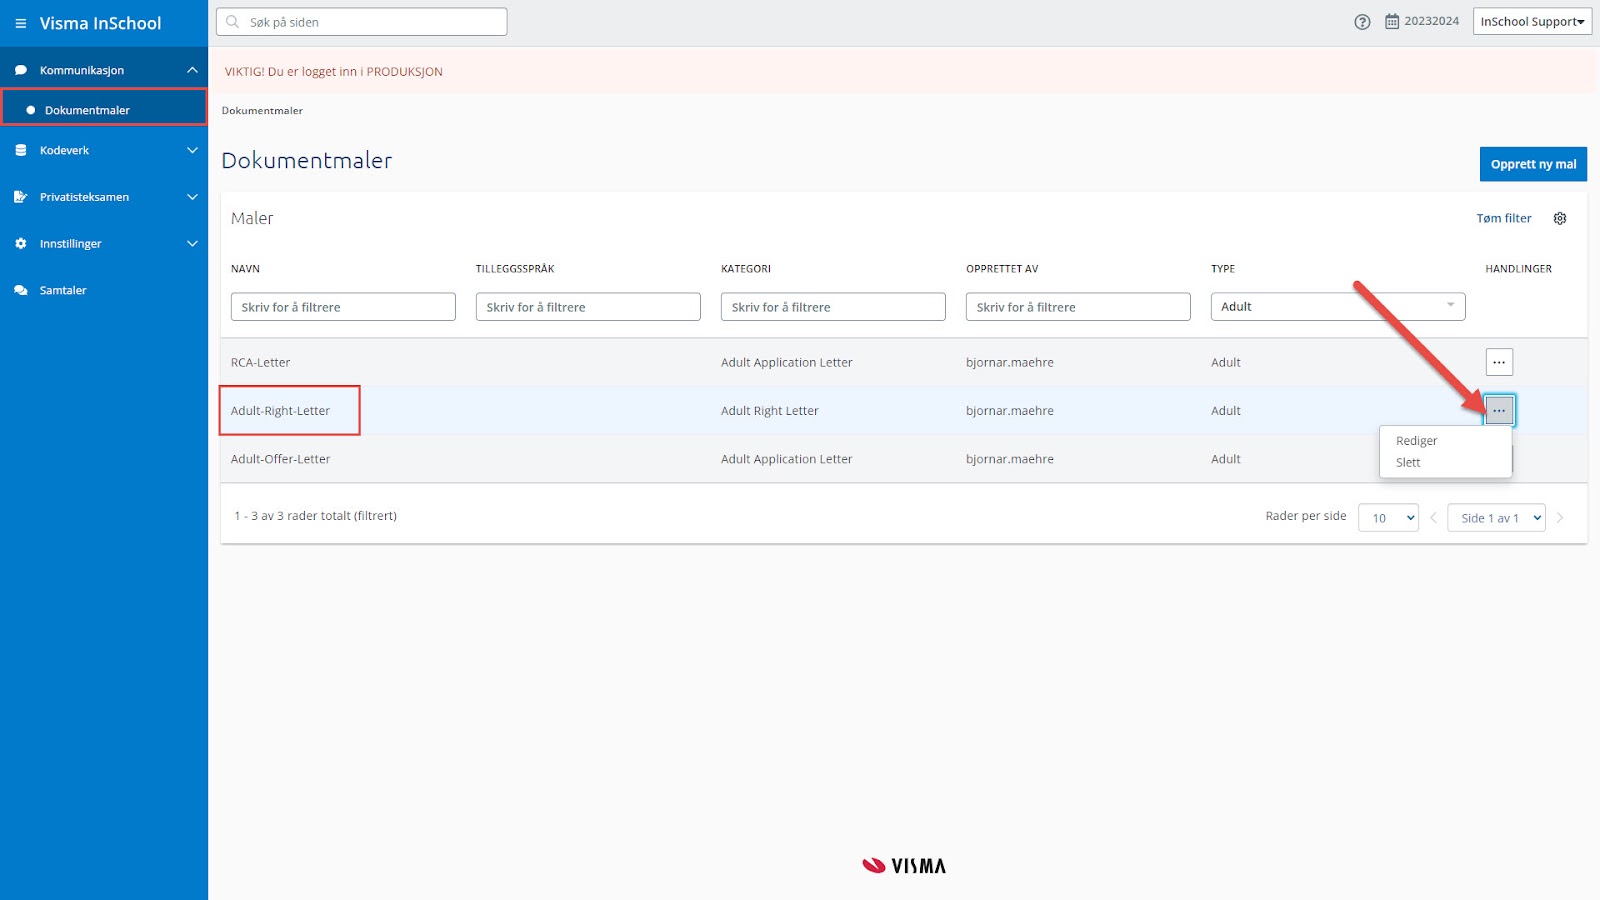Focus the Søk på siden search field
The width and height of the screenshot is (1600, 900).
(362, 22)
